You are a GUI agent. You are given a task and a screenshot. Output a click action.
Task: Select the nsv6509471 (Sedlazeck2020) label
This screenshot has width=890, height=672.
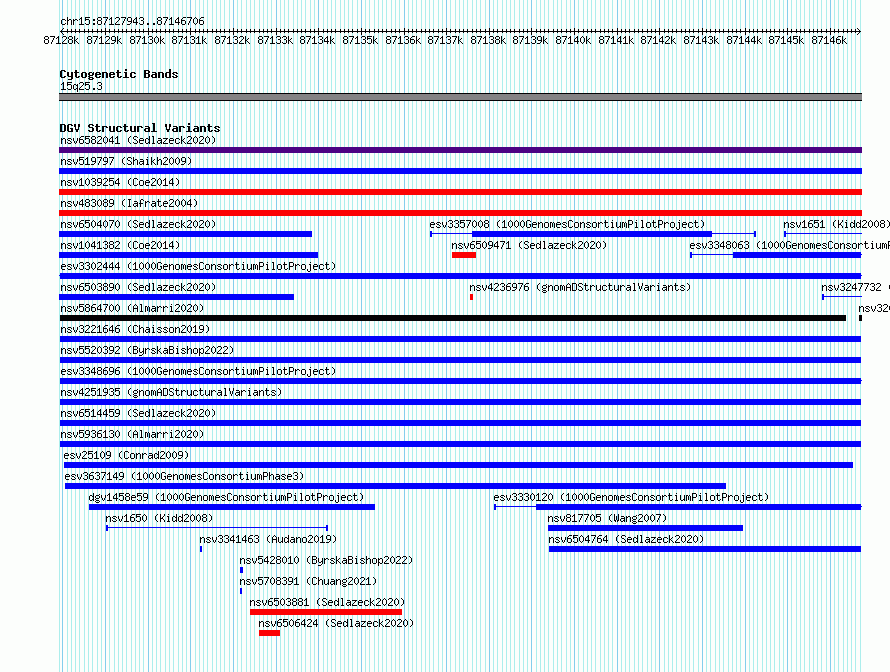click(529, 245)
